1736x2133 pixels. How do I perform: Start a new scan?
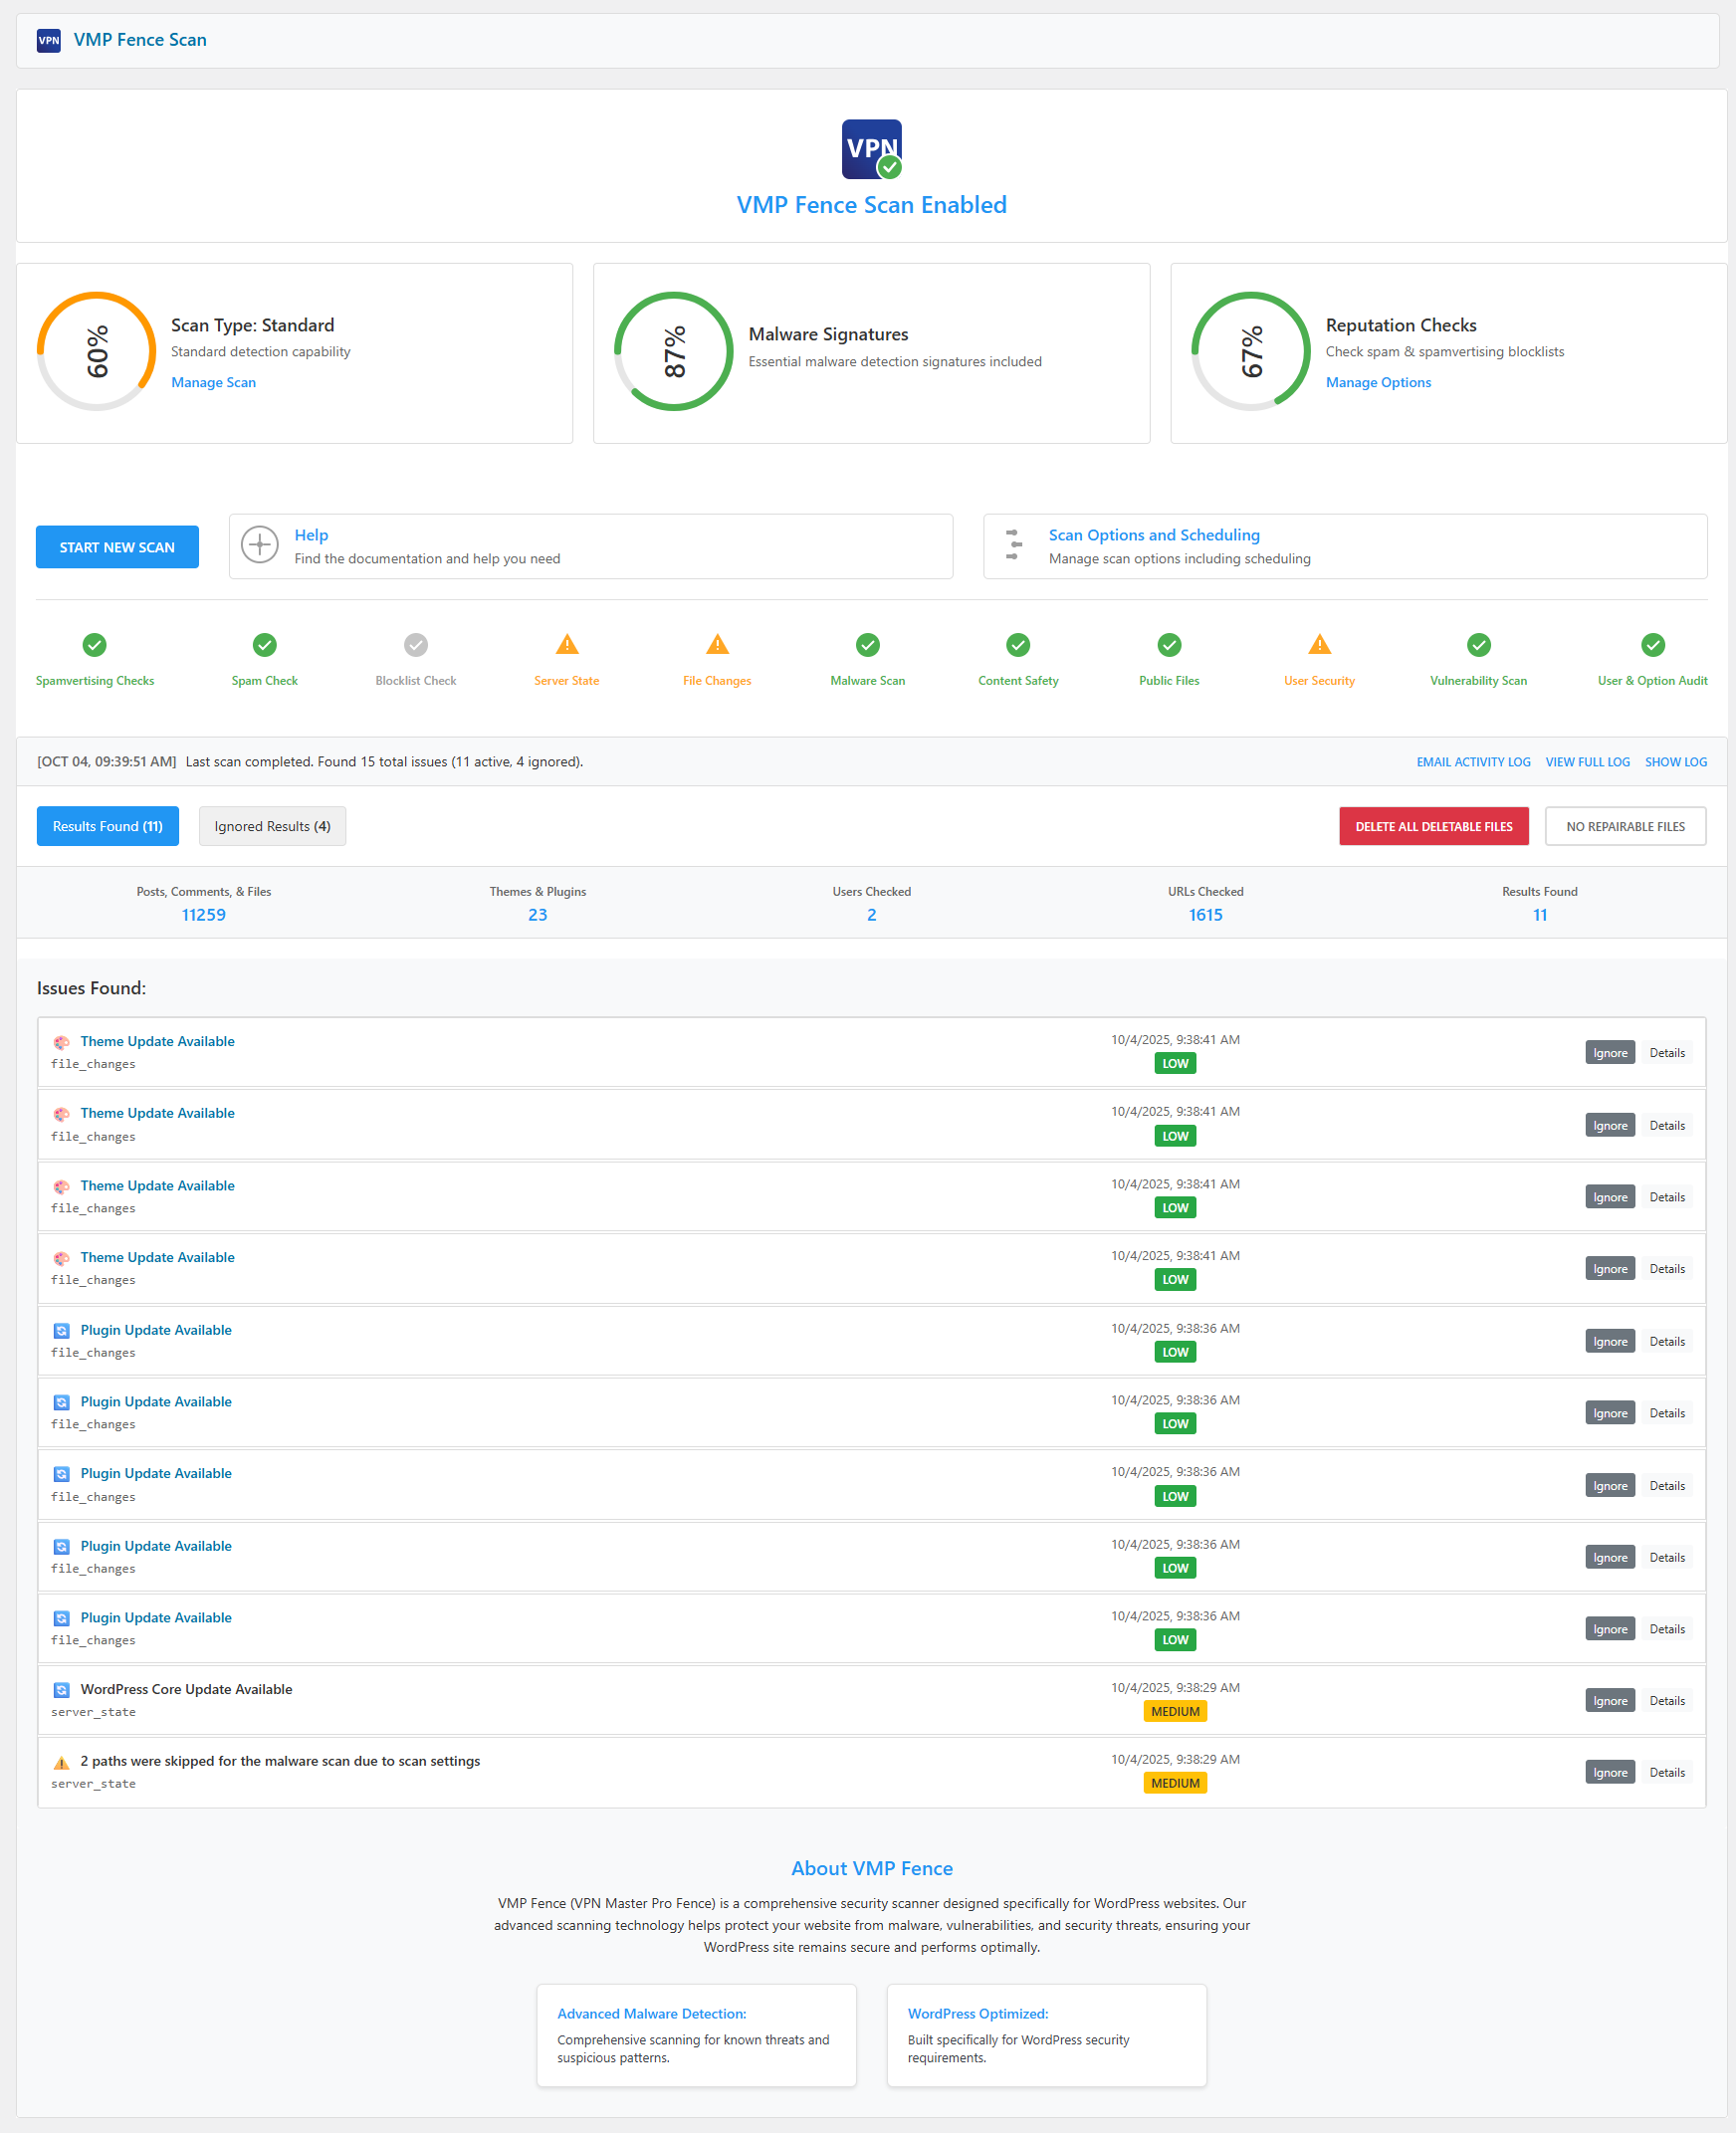[x=117, y=547]
